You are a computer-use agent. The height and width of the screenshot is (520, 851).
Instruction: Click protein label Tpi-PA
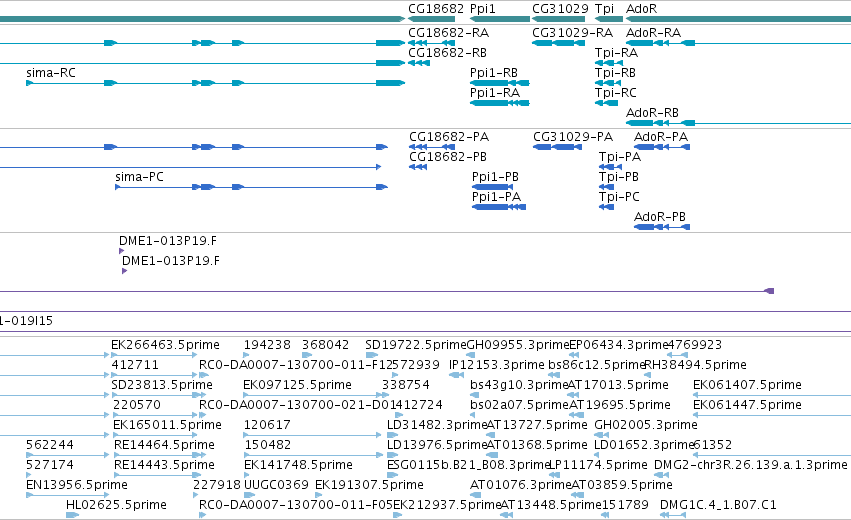pos(620,157)
